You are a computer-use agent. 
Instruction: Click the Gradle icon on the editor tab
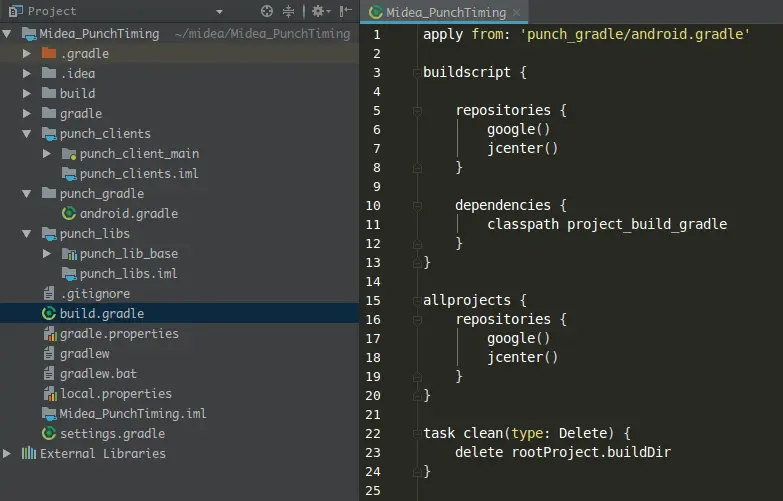(376, 12)
